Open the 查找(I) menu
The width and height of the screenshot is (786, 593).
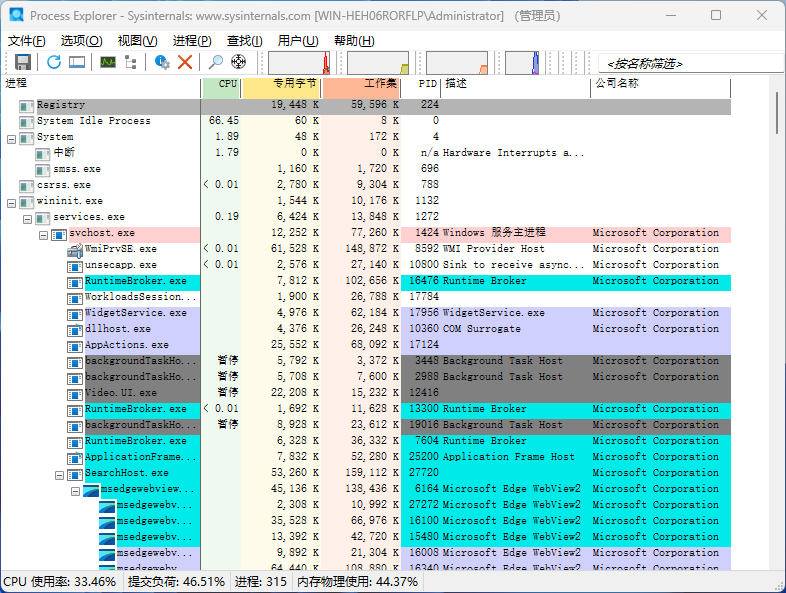pos(245,41)
